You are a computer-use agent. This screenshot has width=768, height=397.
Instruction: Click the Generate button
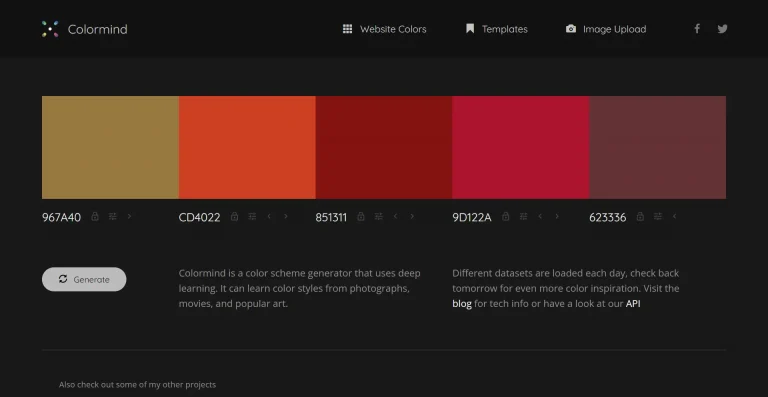(x=84, y=280)
